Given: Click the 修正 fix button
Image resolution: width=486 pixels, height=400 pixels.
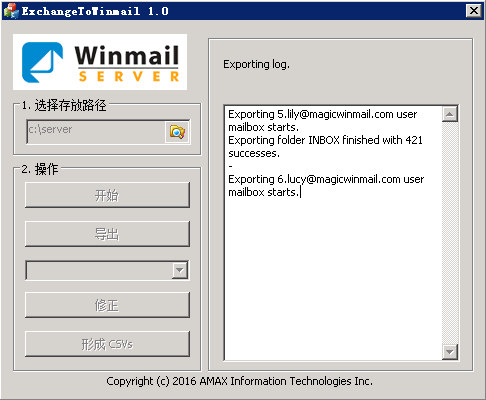Looking at the screenshot, I should click(x=107, y=305).
